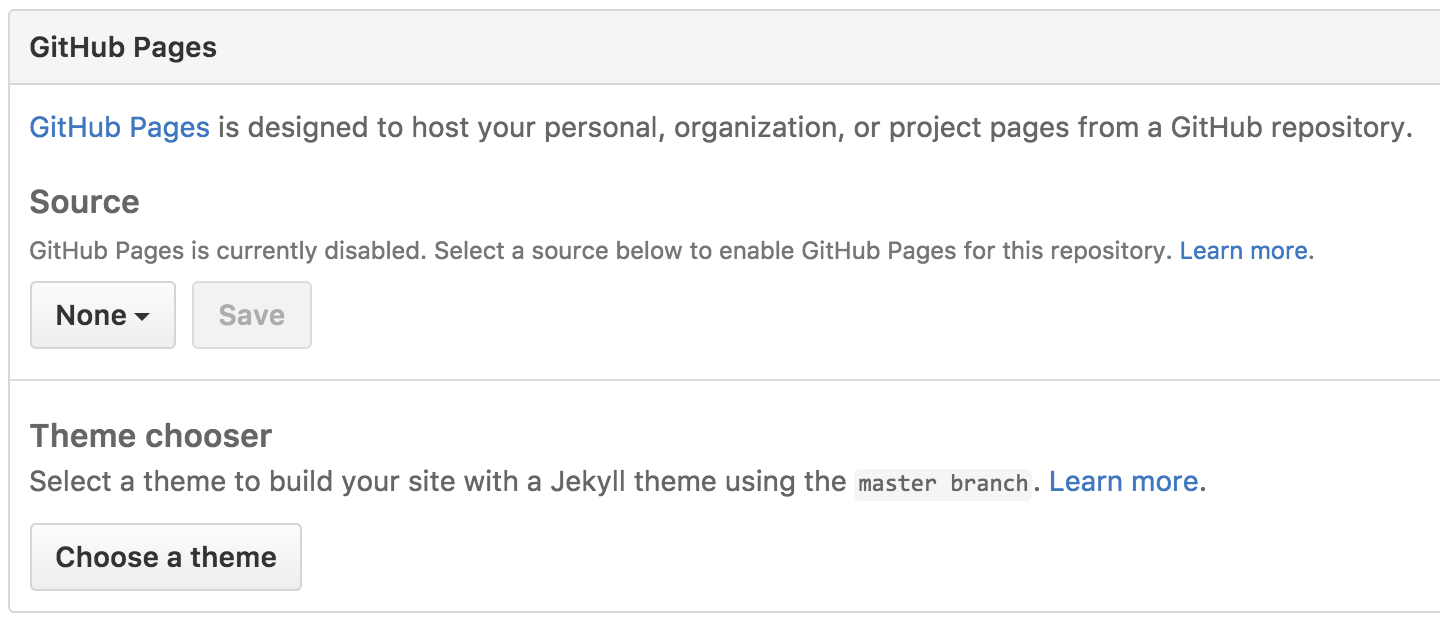Click the GitHub Pages panel header
The image size is (1440, 620).
coord(123,46)
